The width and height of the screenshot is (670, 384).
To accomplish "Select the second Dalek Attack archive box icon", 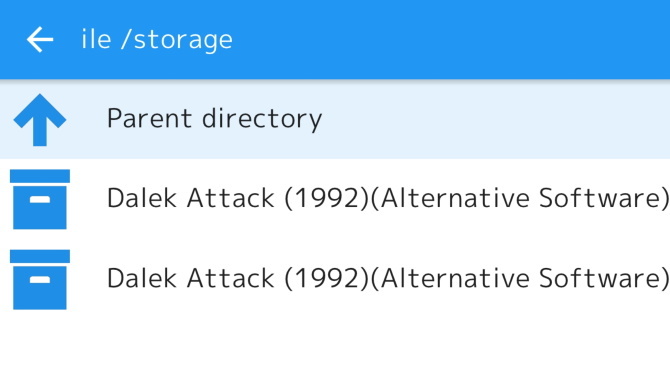I will click(x=40, y=279).
